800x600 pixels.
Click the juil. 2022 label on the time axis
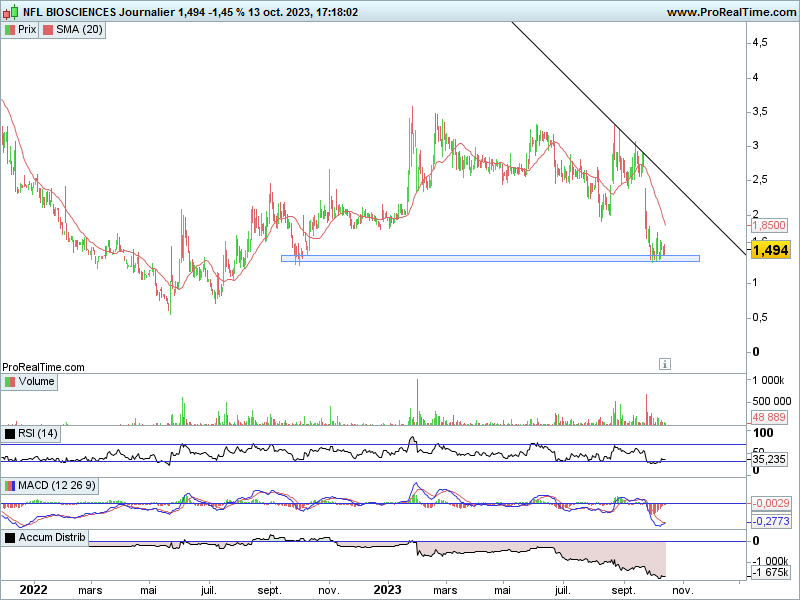(x=209, y=591)
